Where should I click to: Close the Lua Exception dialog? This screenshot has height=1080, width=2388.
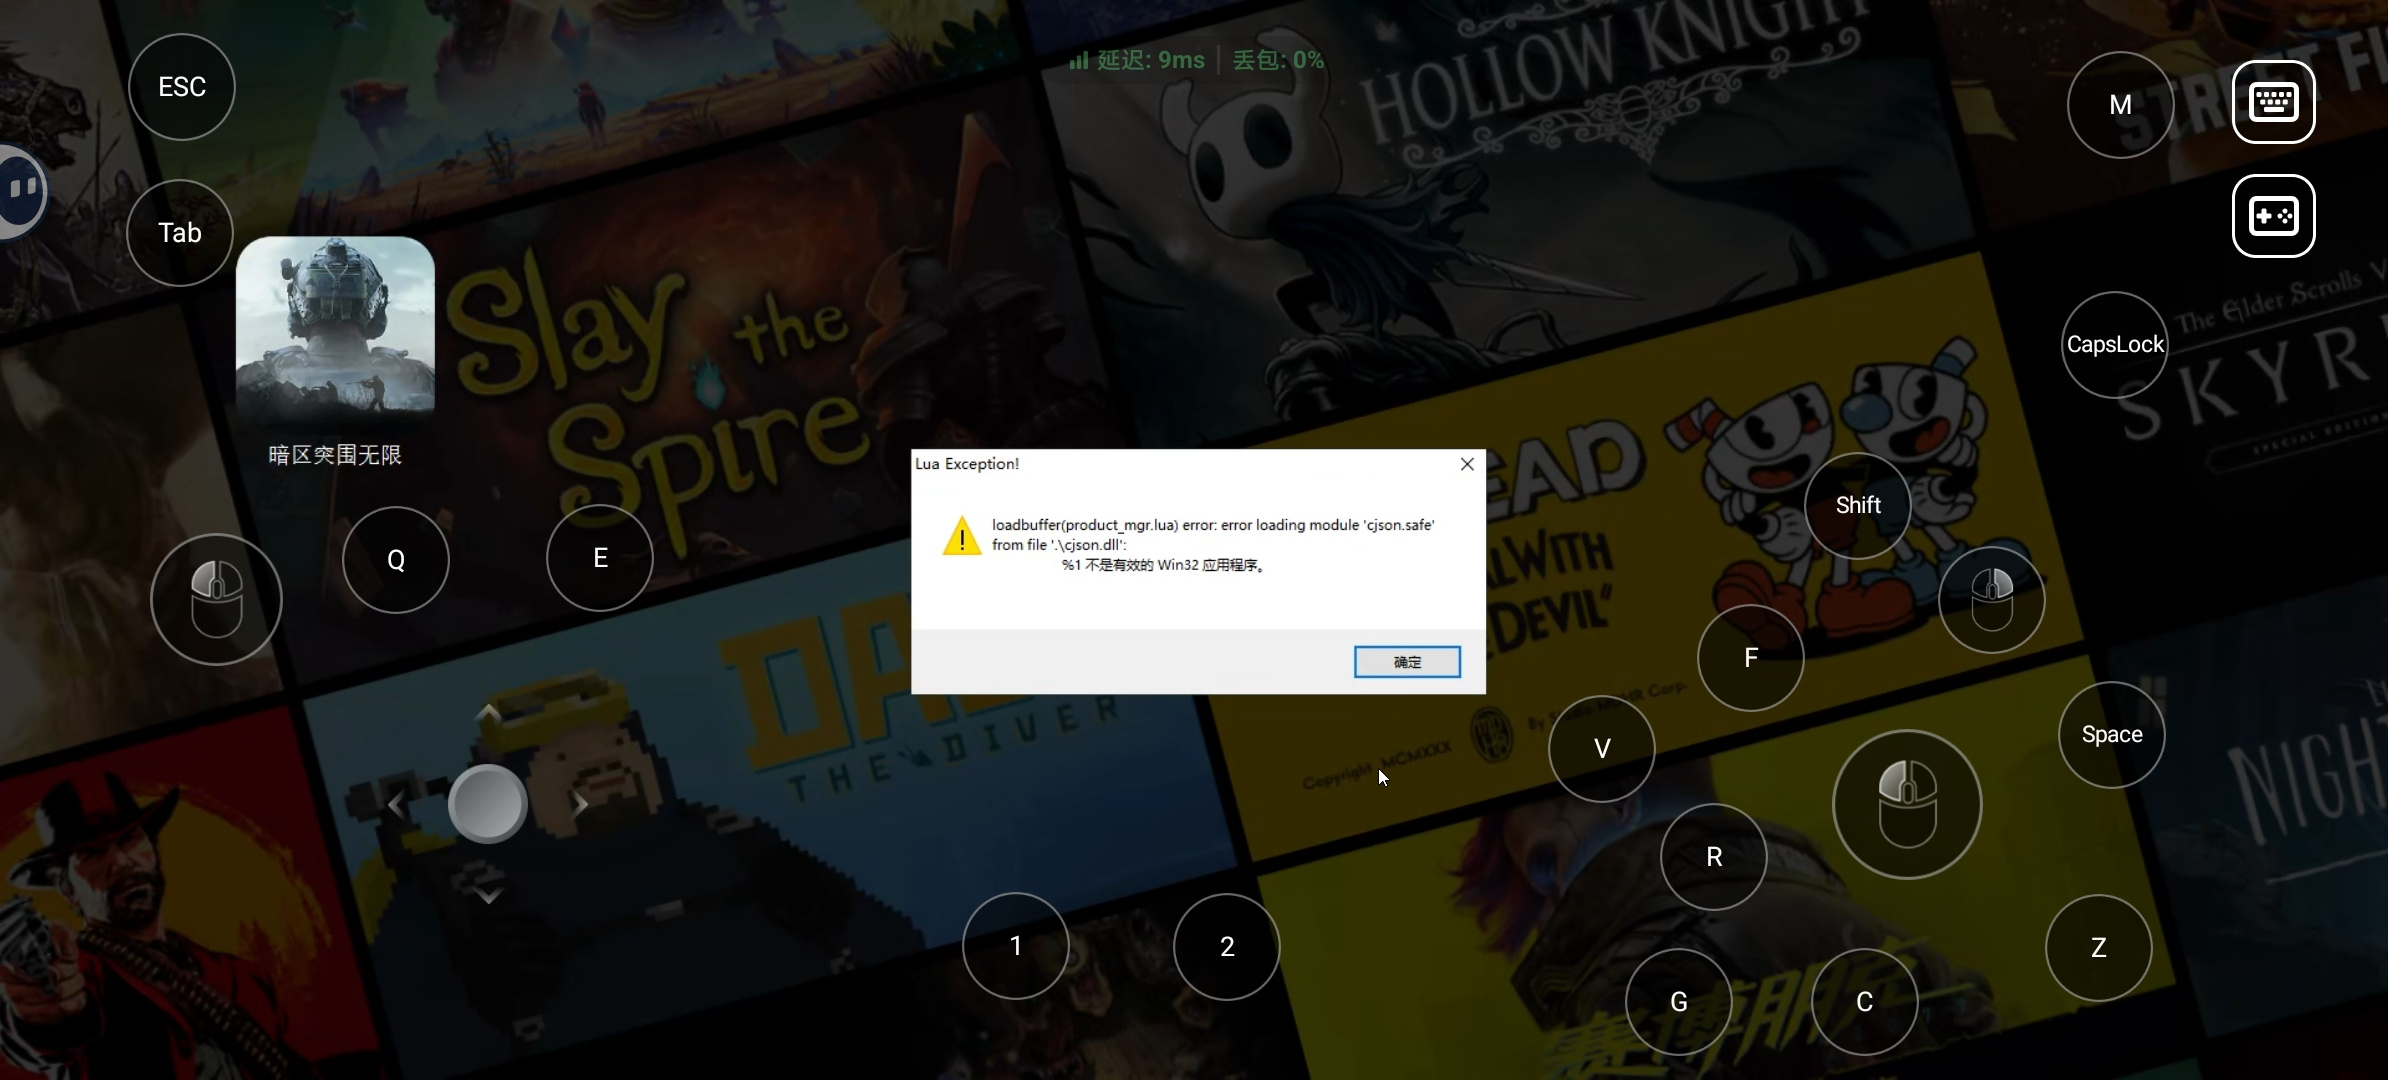[x=1467, y=464]
